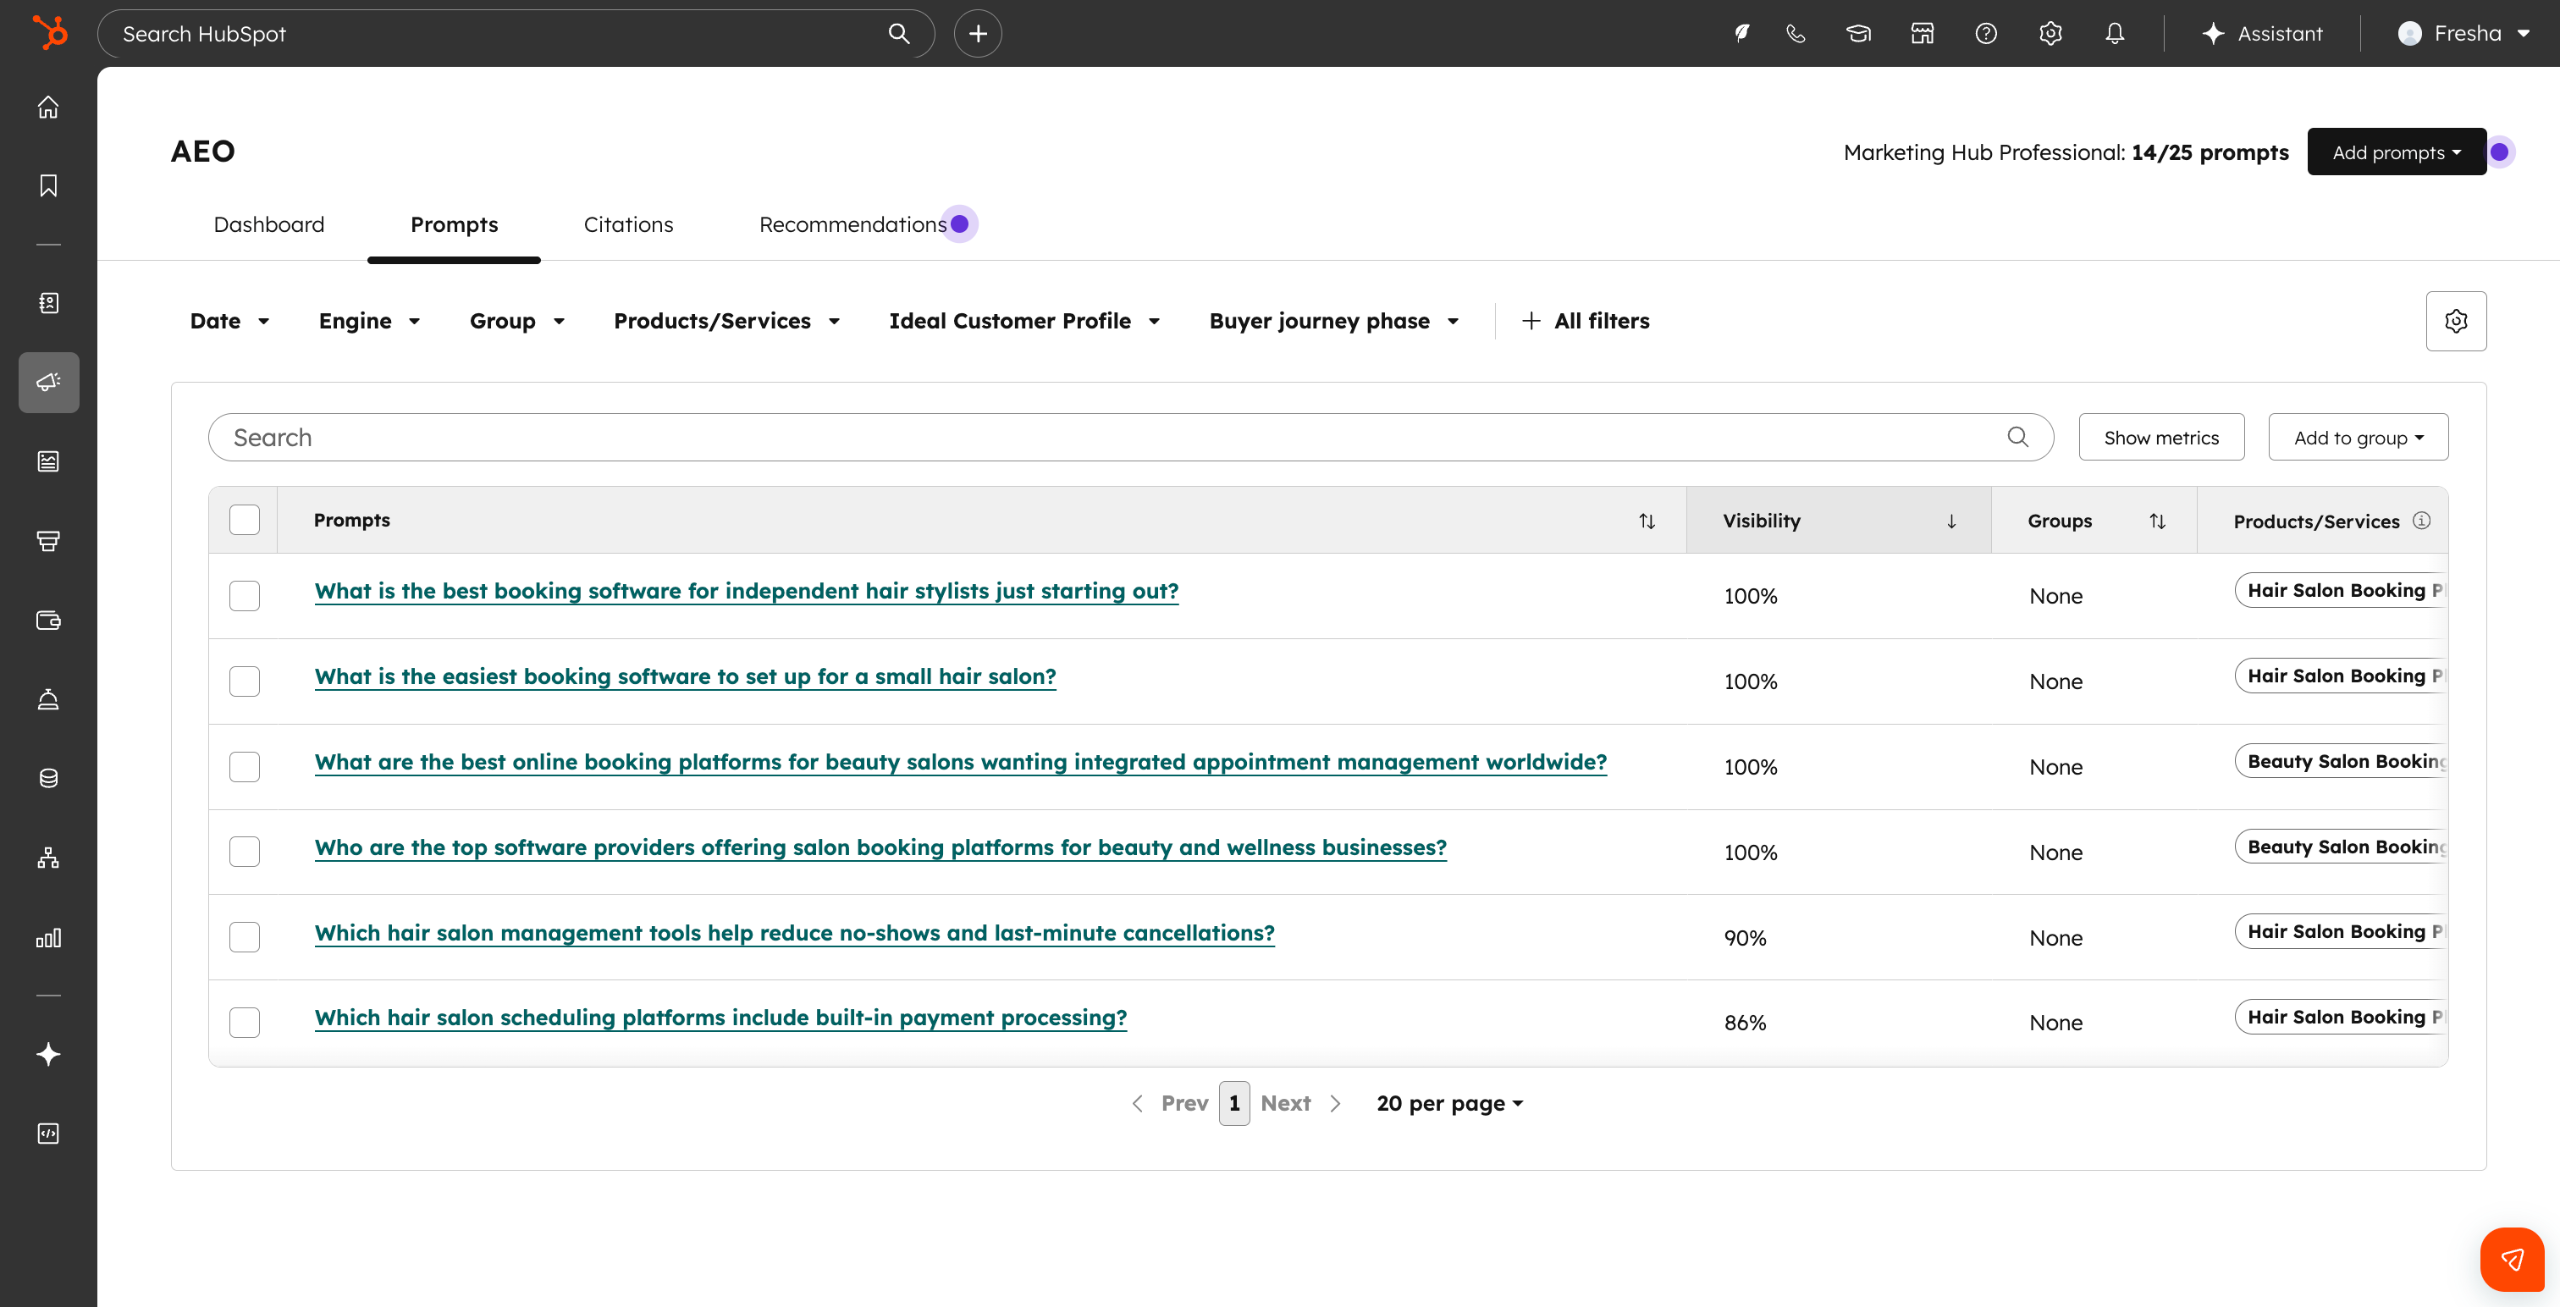Expand the Buyer journey phase filter
Image resolution: width=2560 pixels, height=1307 pixels.
(1334, 321)
